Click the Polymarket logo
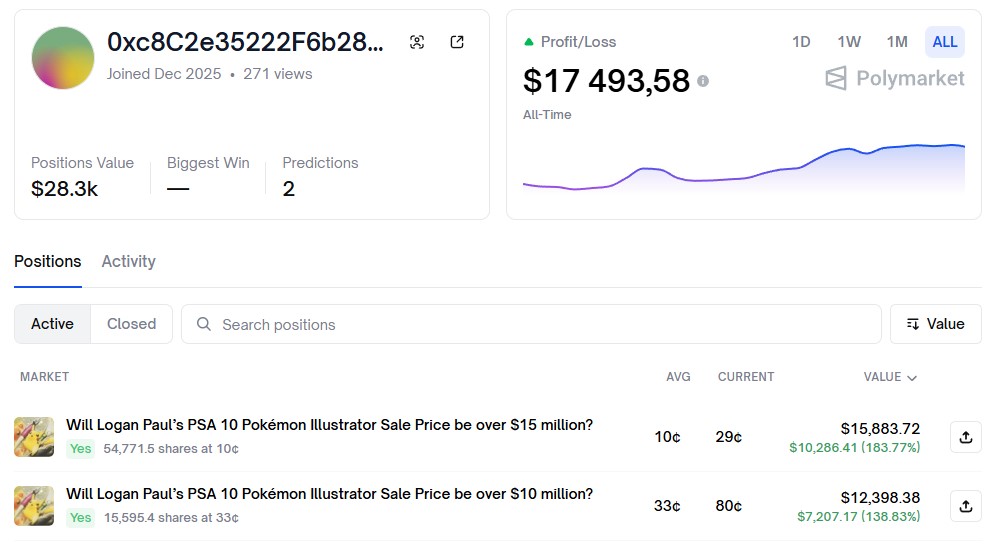This screenshot has width=998, height=550. tap(895, 78)
